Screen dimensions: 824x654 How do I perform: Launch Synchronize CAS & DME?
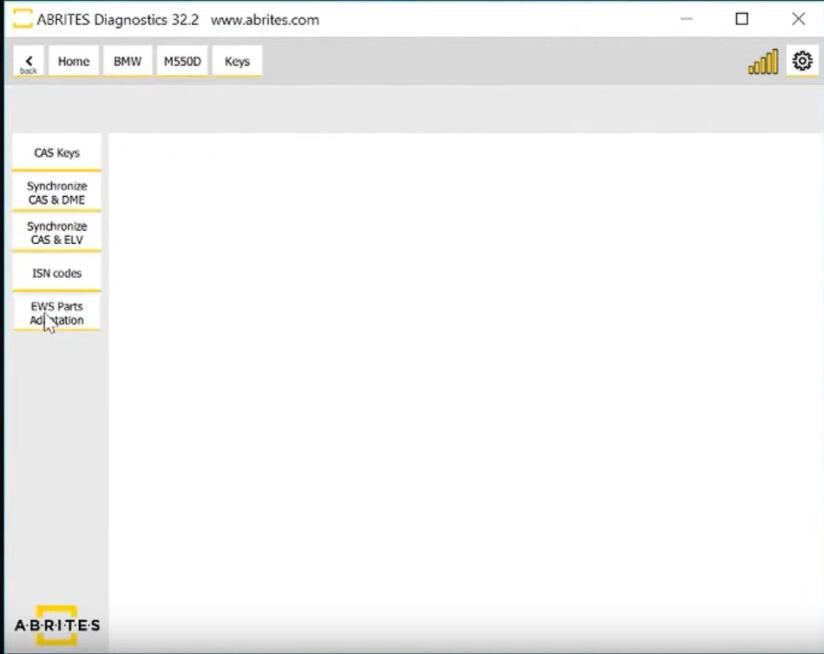pyautogui.click(x=57, y=193)
